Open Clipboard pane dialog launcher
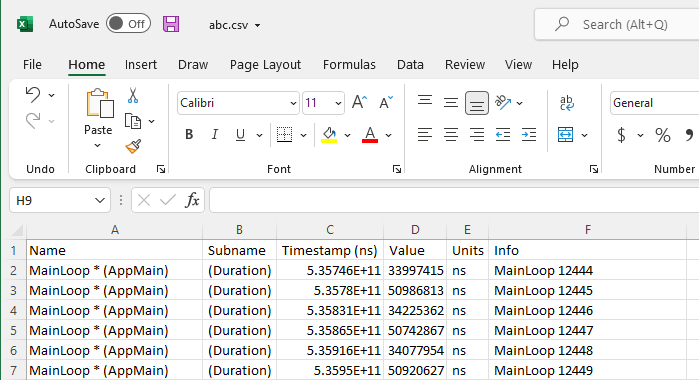This screenshot has height=380, width=699. (x=161, y=169)
